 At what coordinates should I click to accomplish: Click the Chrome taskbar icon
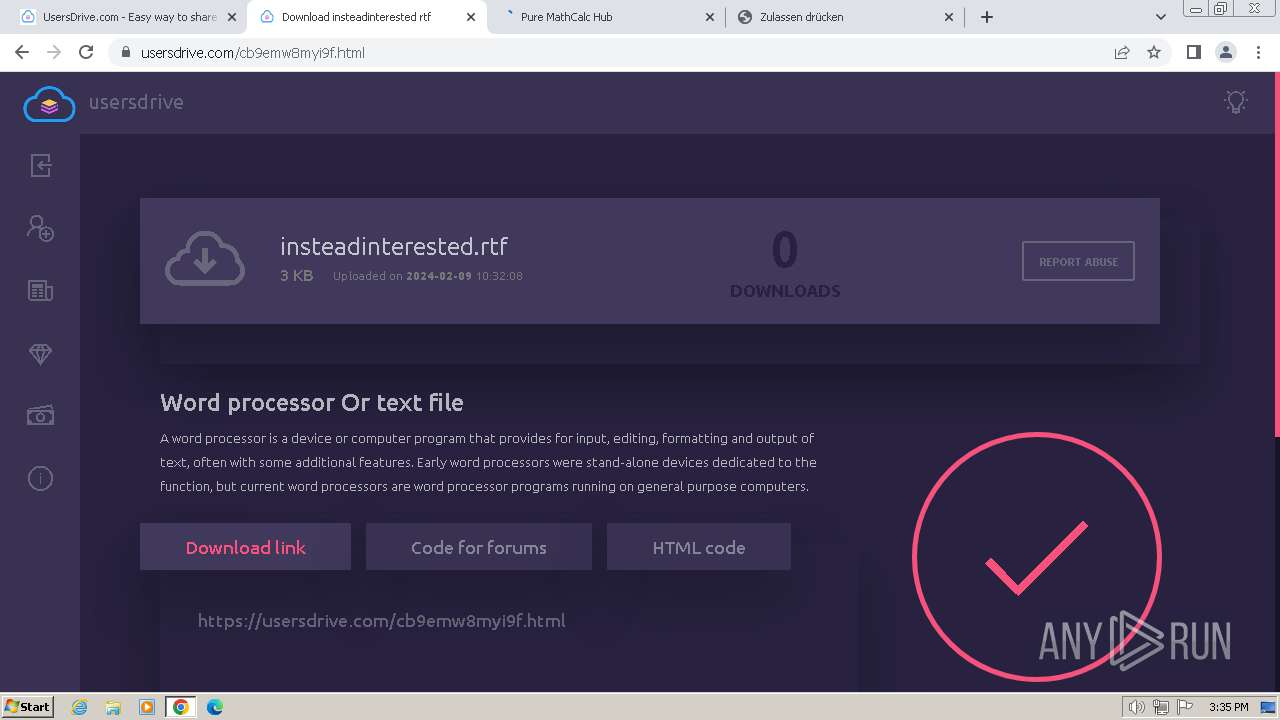pyautogui.click(x=180, y=707)
